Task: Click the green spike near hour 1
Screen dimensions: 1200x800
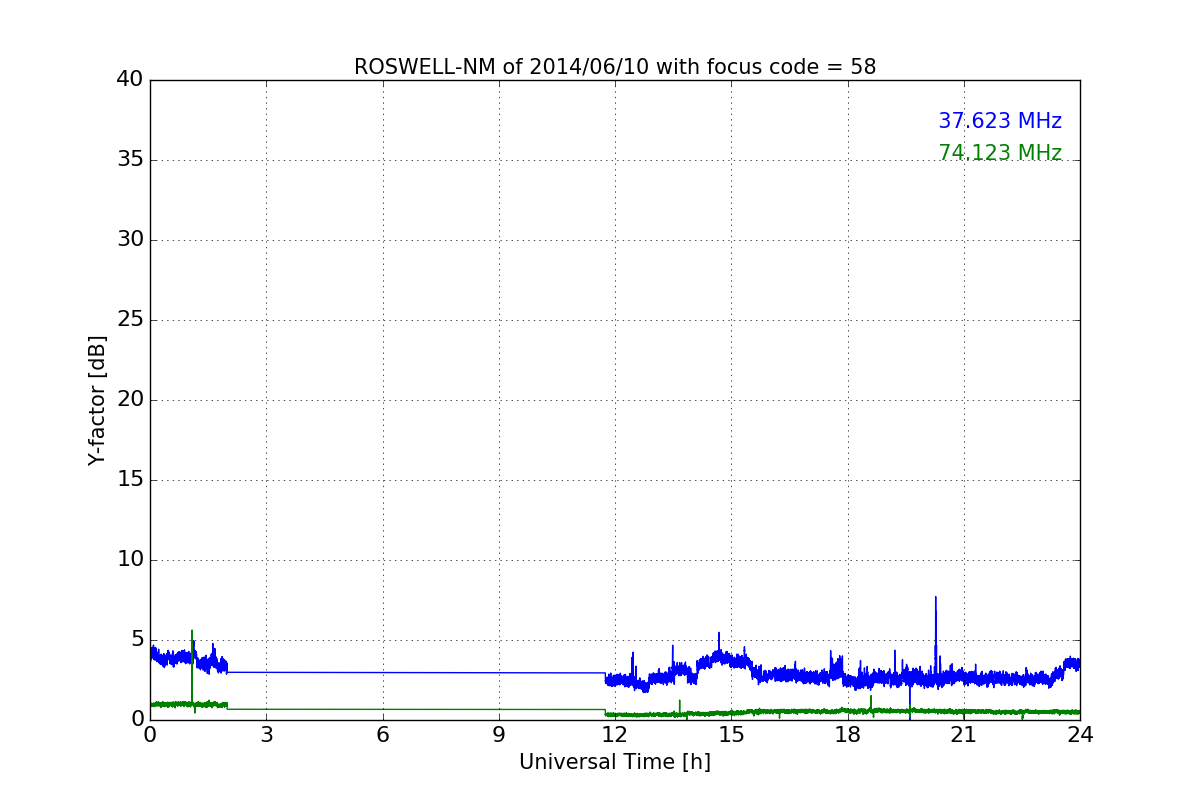Action: (192, 667)
